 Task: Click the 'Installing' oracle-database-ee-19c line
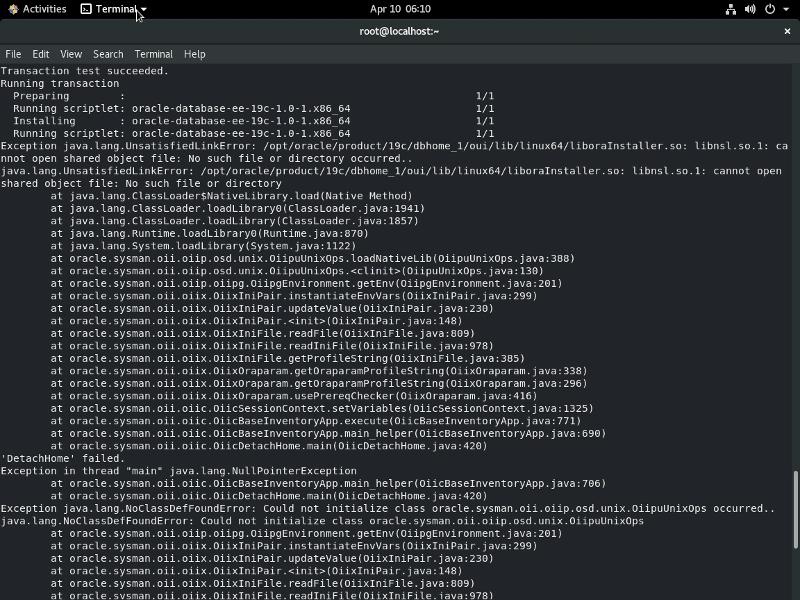(x=254, y=121)
